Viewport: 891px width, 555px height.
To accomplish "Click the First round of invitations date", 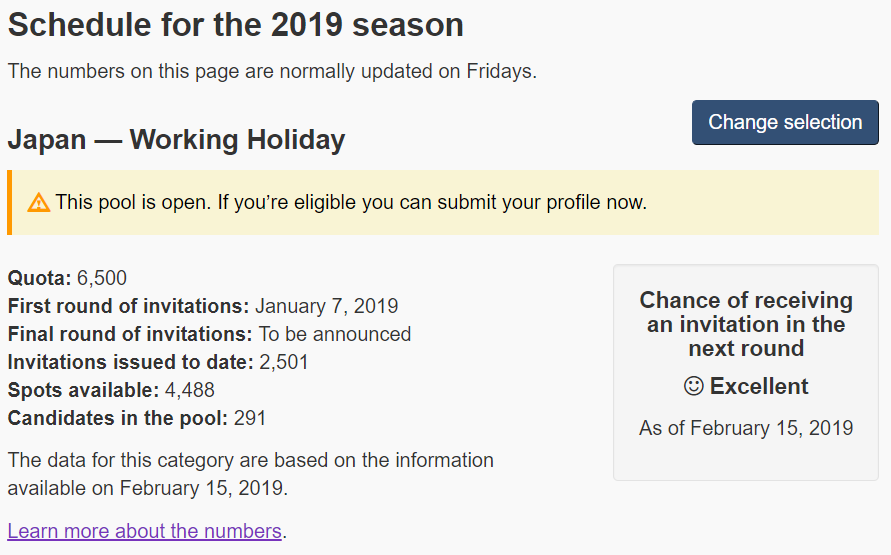I will coord(326,306).
